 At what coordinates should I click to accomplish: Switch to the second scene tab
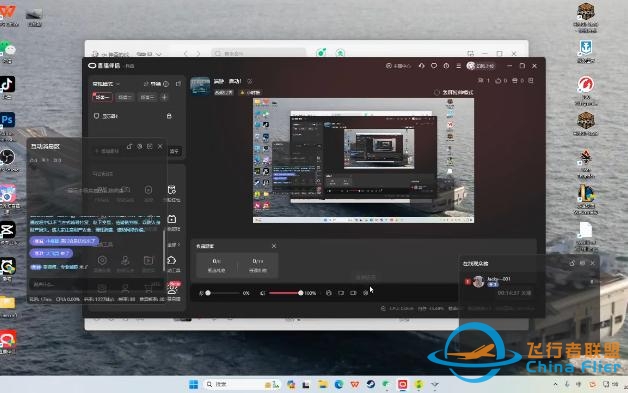(x=125, y=97)
